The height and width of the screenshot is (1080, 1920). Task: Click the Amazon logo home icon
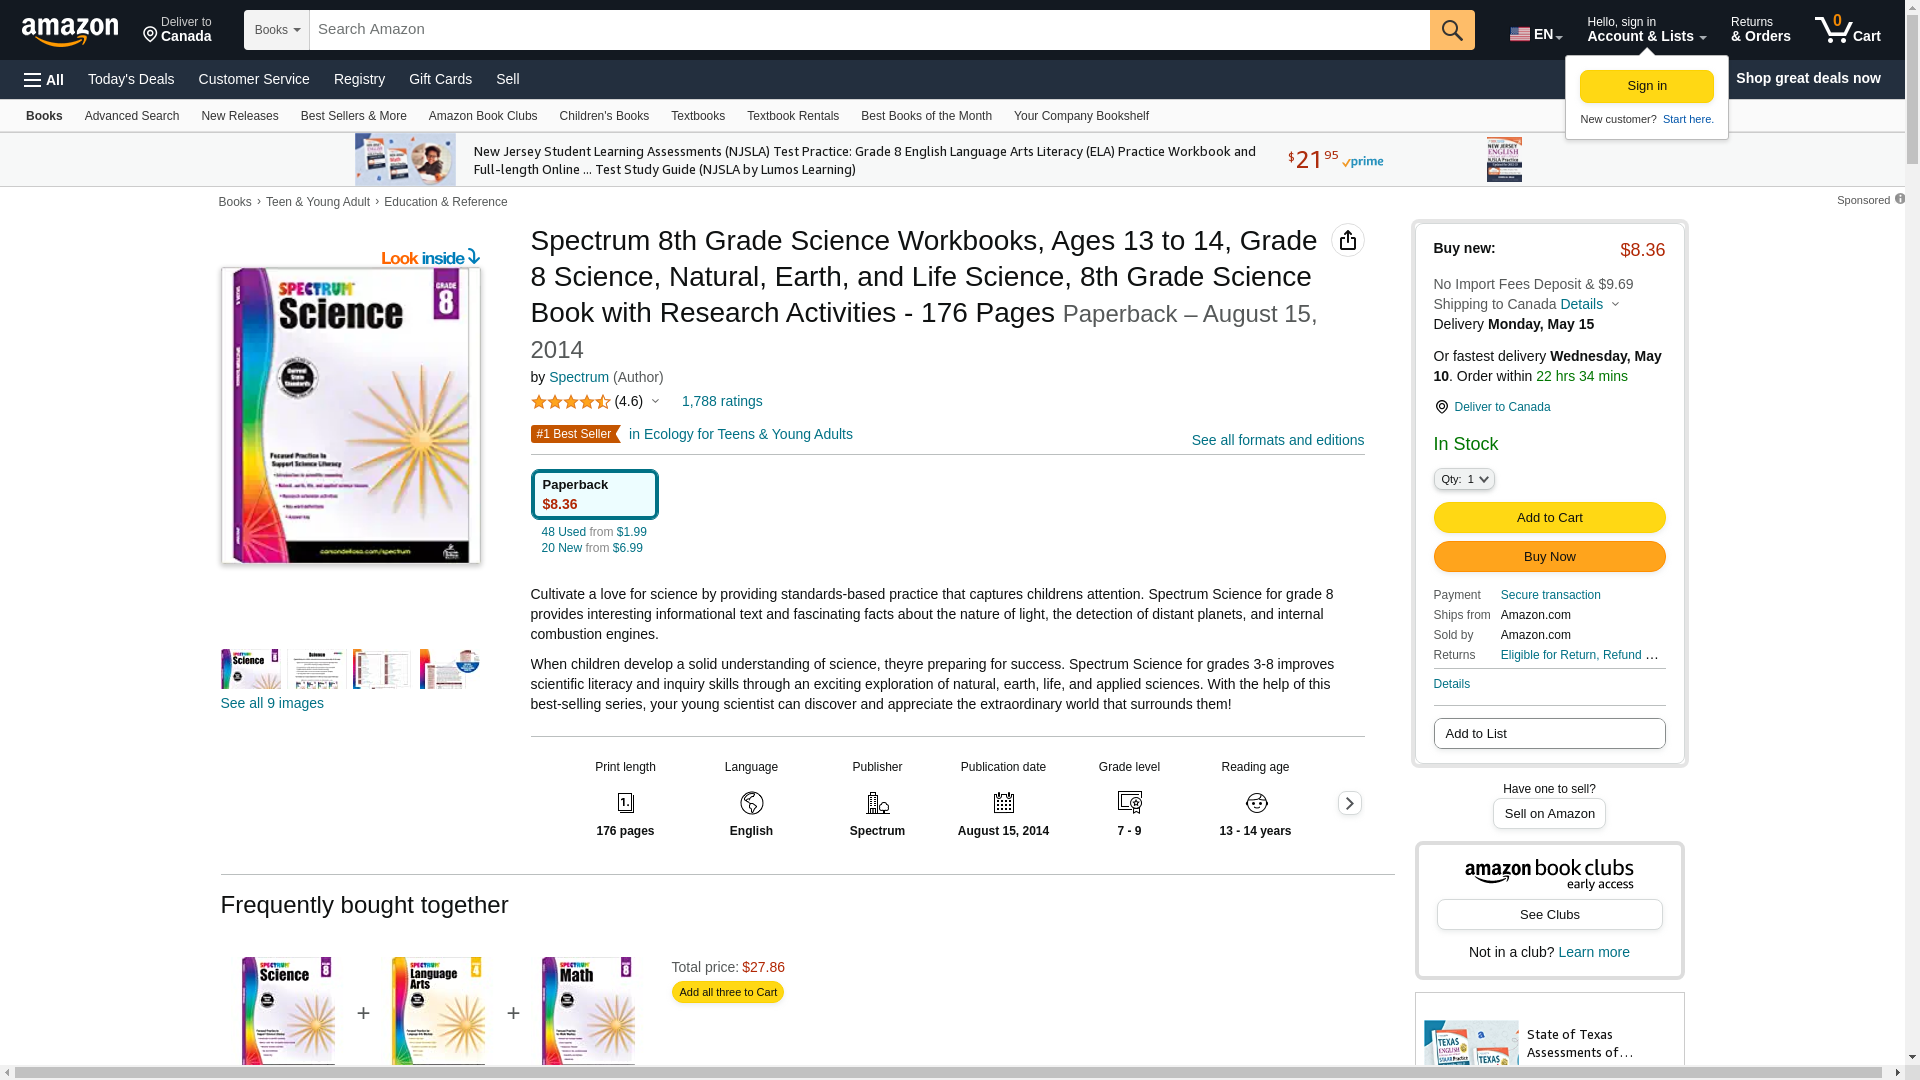pyautogui.click(x=70, y=31)
